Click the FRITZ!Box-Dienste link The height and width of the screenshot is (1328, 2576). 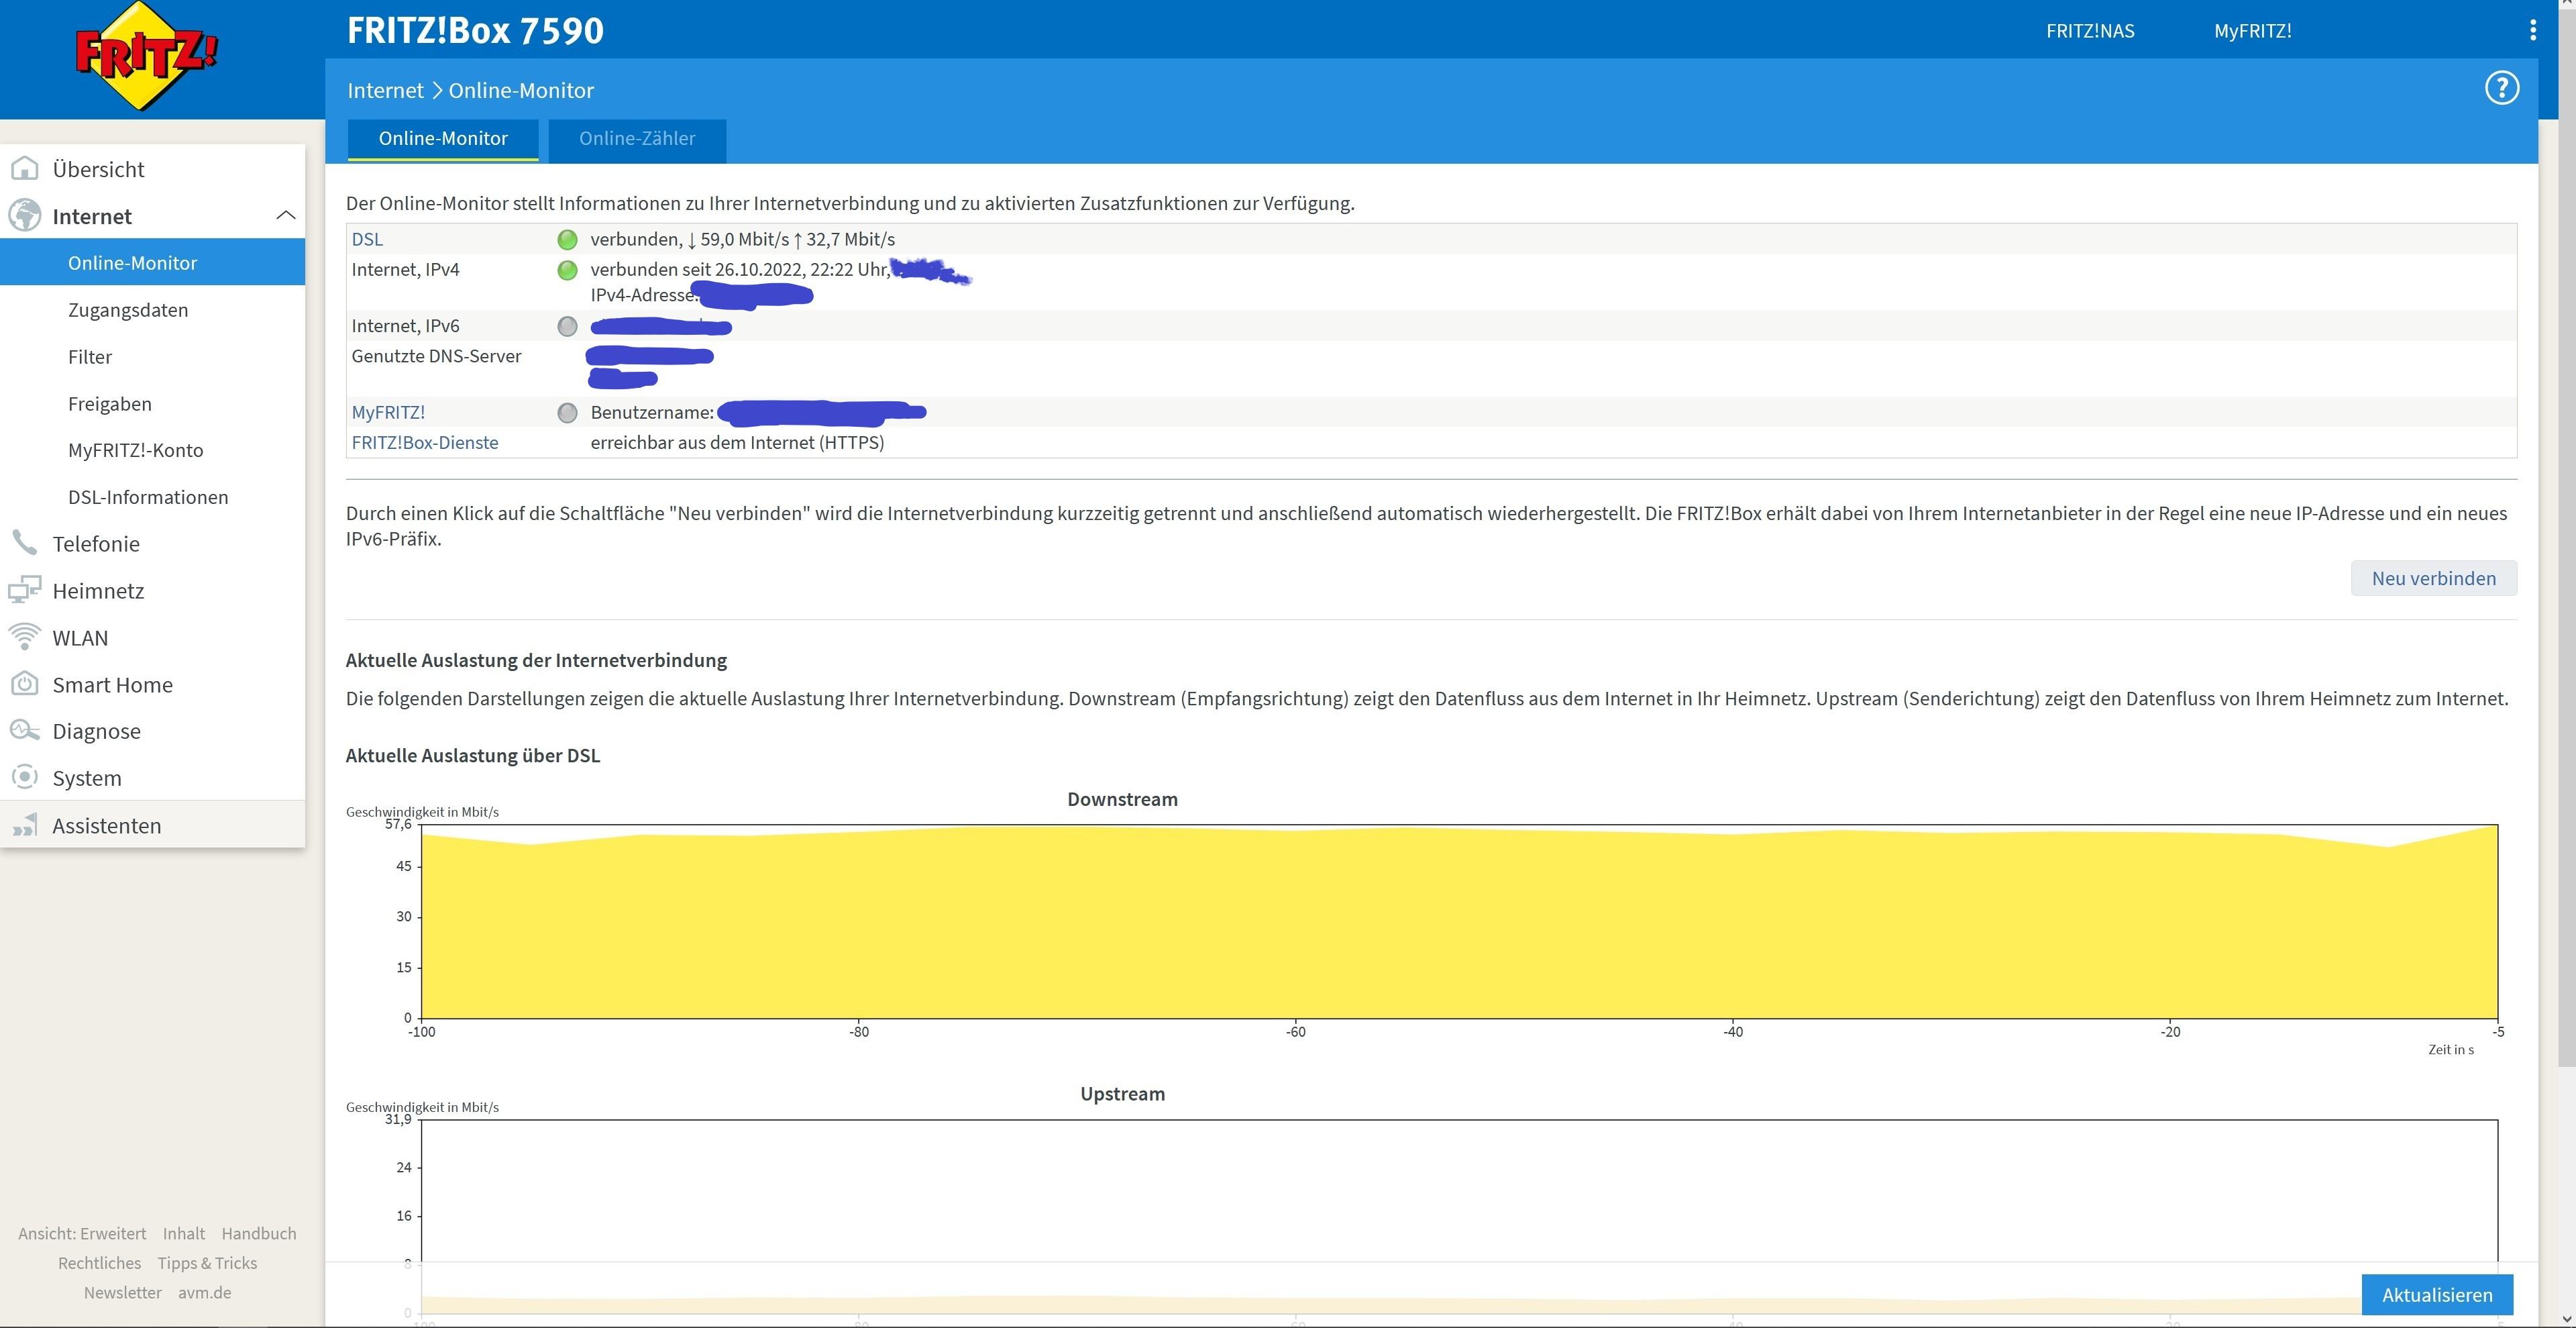[425, 442]
